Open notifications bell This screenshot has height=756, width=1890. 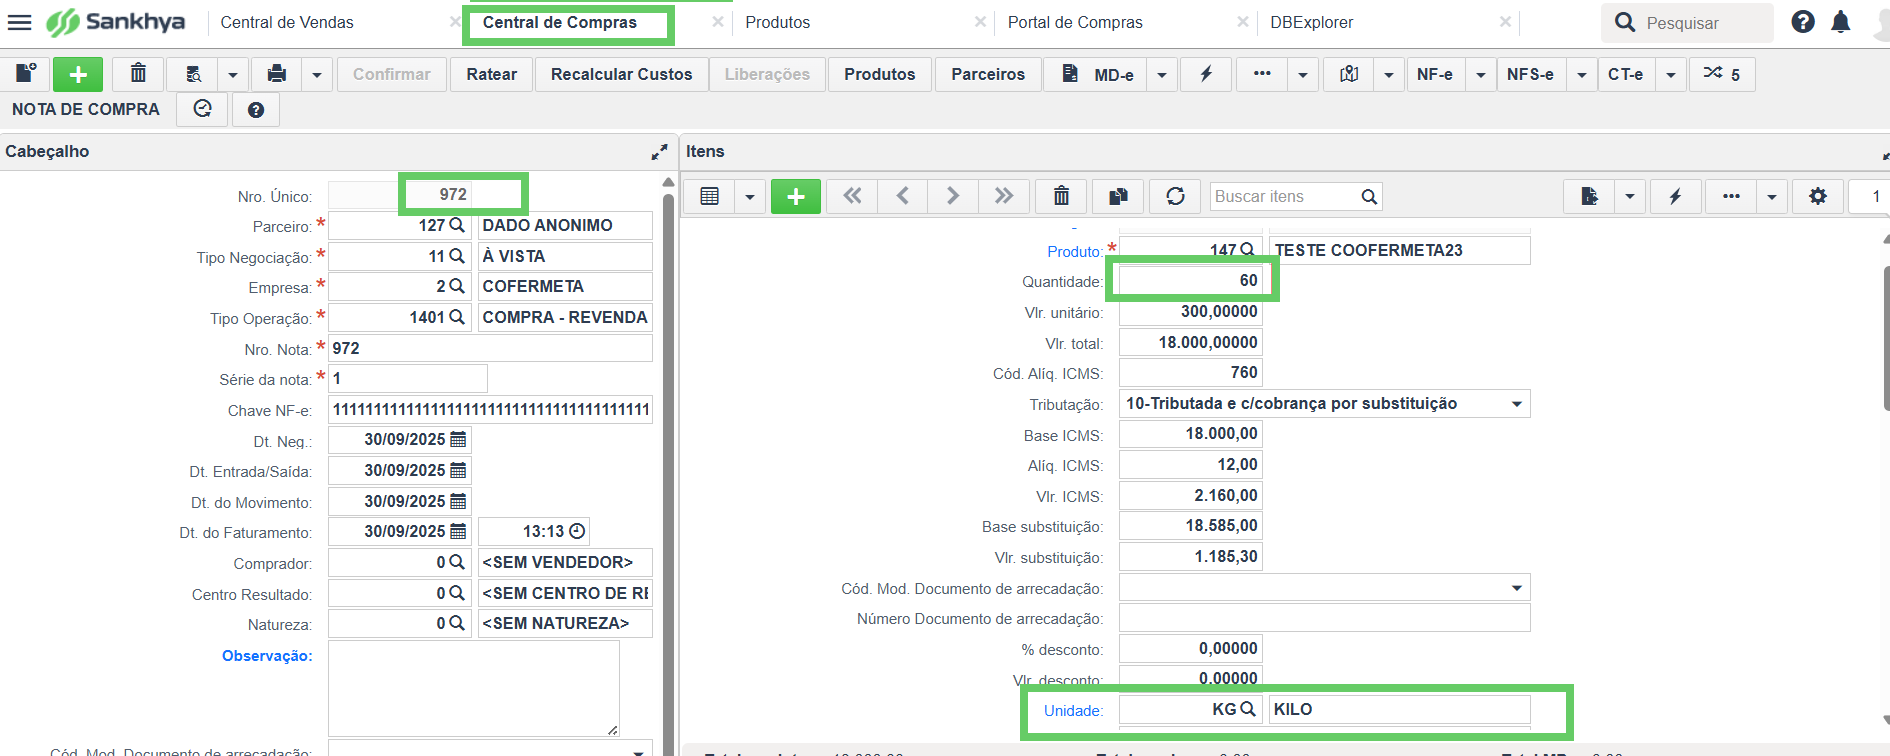1840,22
